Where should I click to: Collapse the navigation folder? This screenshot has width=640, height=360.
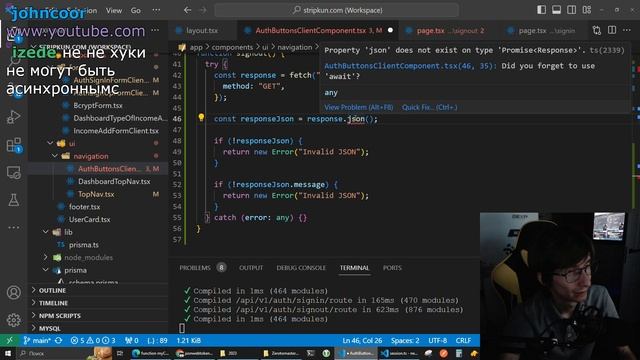[x=55, y=156]
